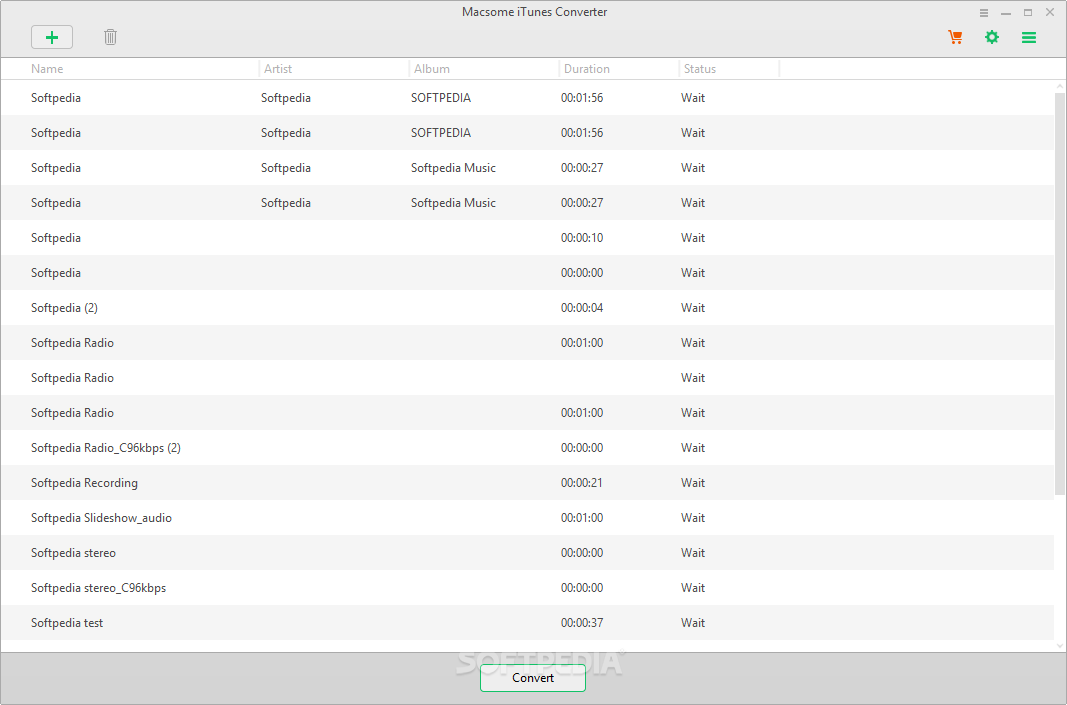Click the 00:00:10 duration cell
Viewport: 1067px width, 705px height.
tap(582, 237)
